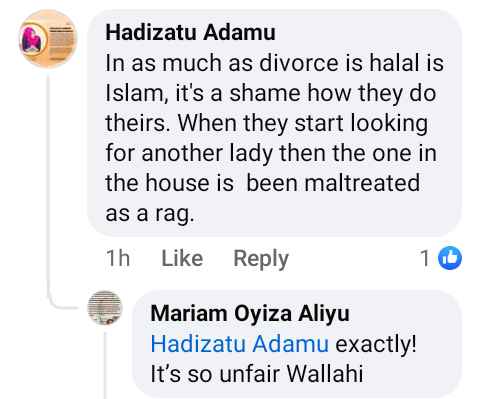This screenshot has width=480, height=399.
Task: Follow the blue Hadizatu Adamu mention in the reply
Action: [x=240, y=344]
